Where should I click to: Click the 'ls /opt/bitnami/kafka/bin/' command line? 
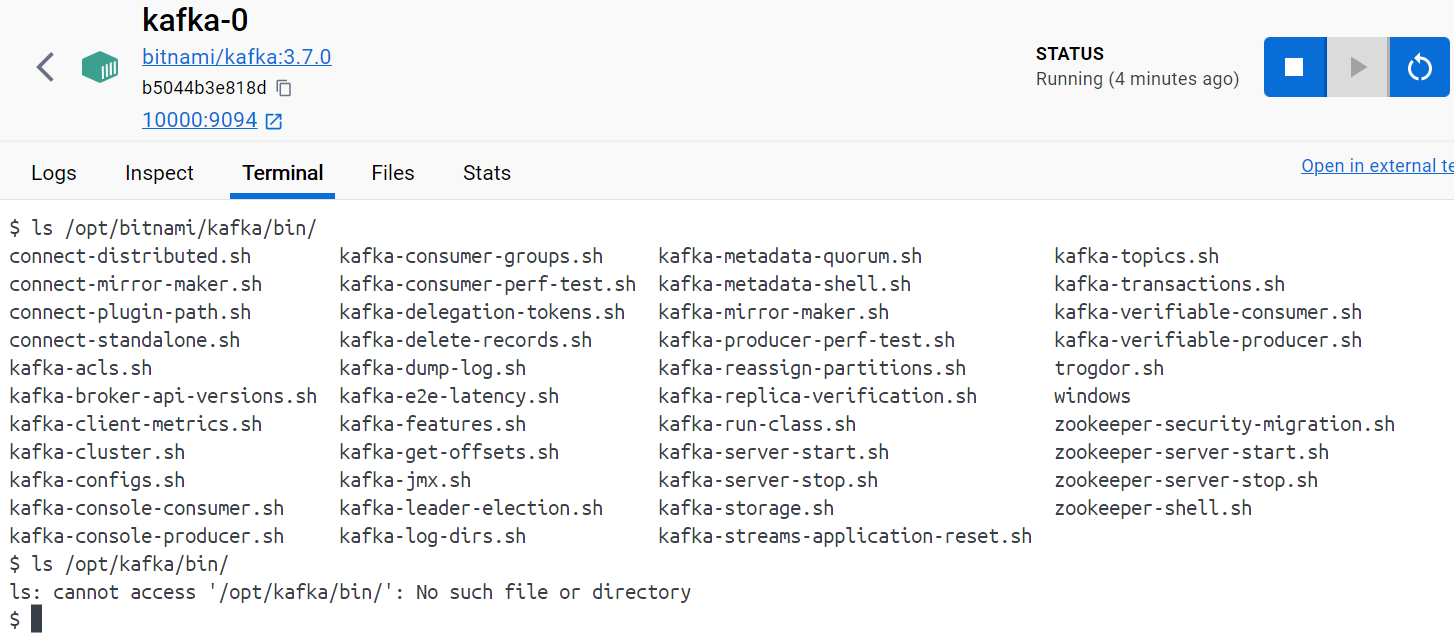point(163,228)
